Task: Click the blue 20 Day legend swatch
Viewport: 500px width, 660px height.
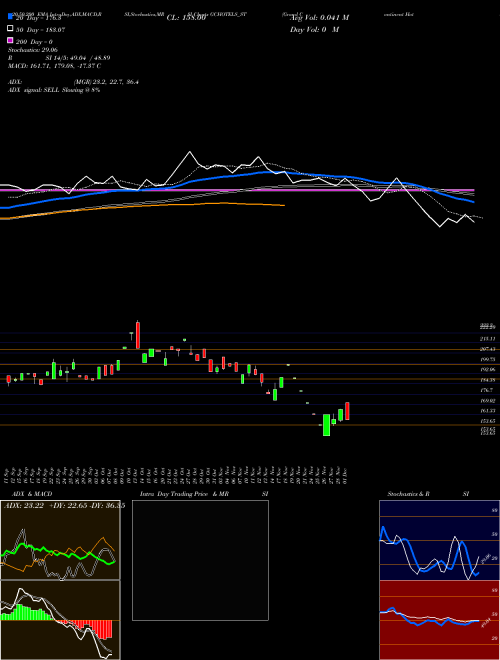Action: 11,17
